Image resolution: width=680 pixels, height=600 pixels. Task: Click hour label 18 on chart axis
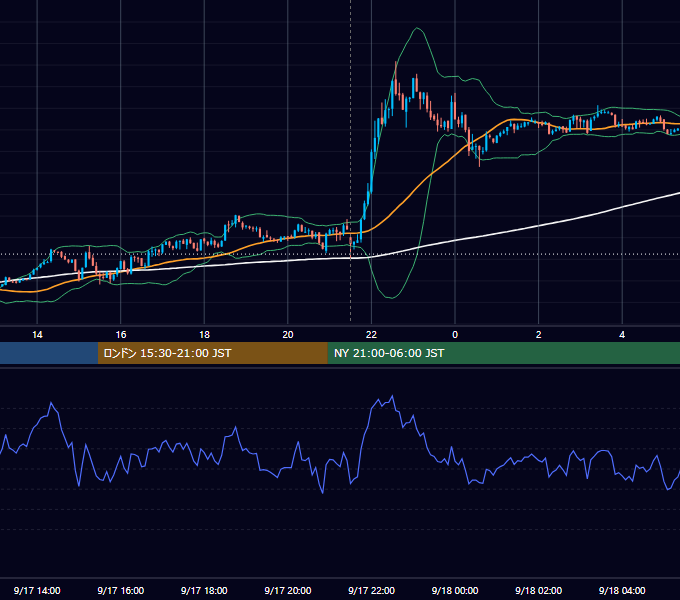(x=204, y=335)
